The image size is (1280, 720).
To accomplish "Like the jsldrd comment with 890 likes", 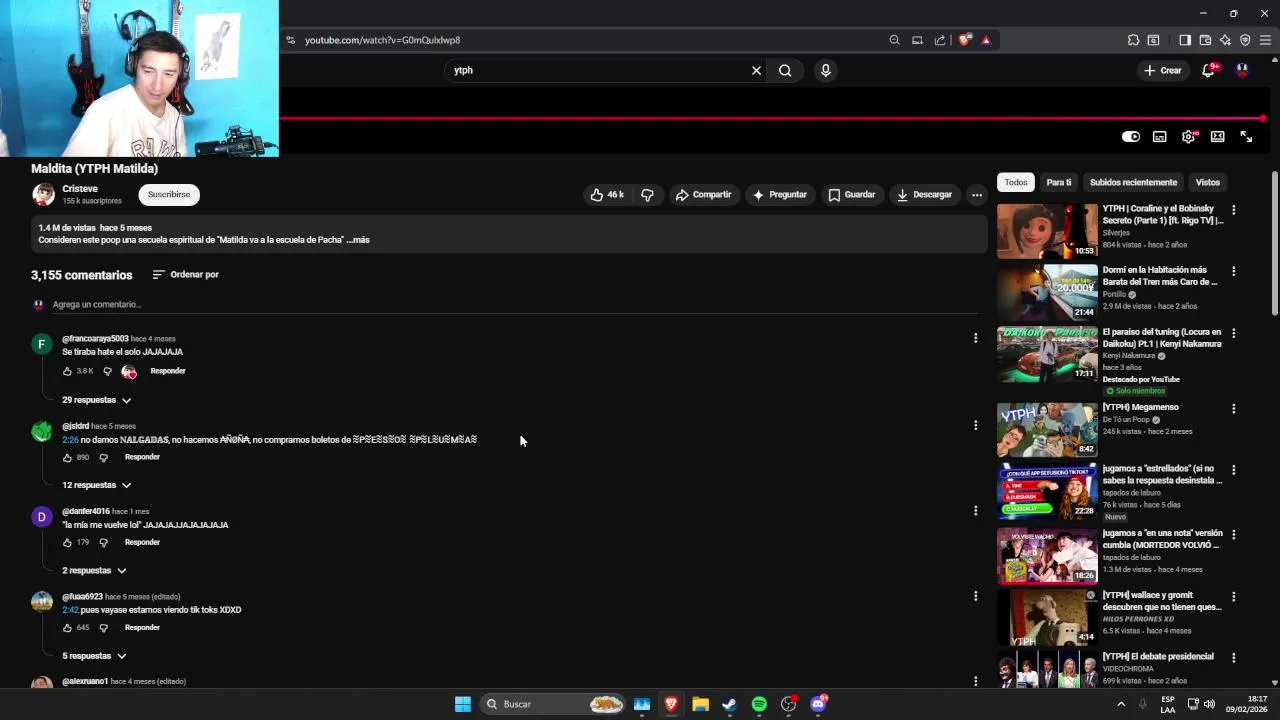I will click(x=68, y=457).
